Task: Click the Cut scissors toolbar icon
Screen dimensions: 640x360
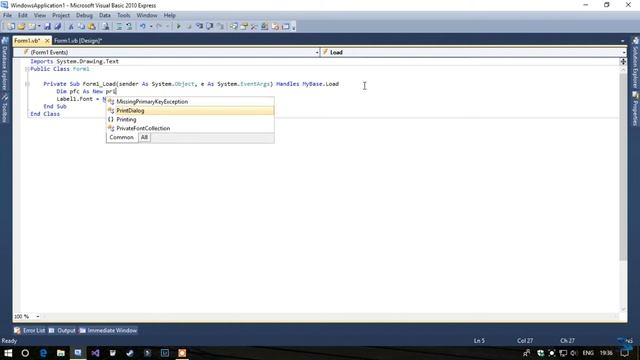Action: [x=71, y=27]
